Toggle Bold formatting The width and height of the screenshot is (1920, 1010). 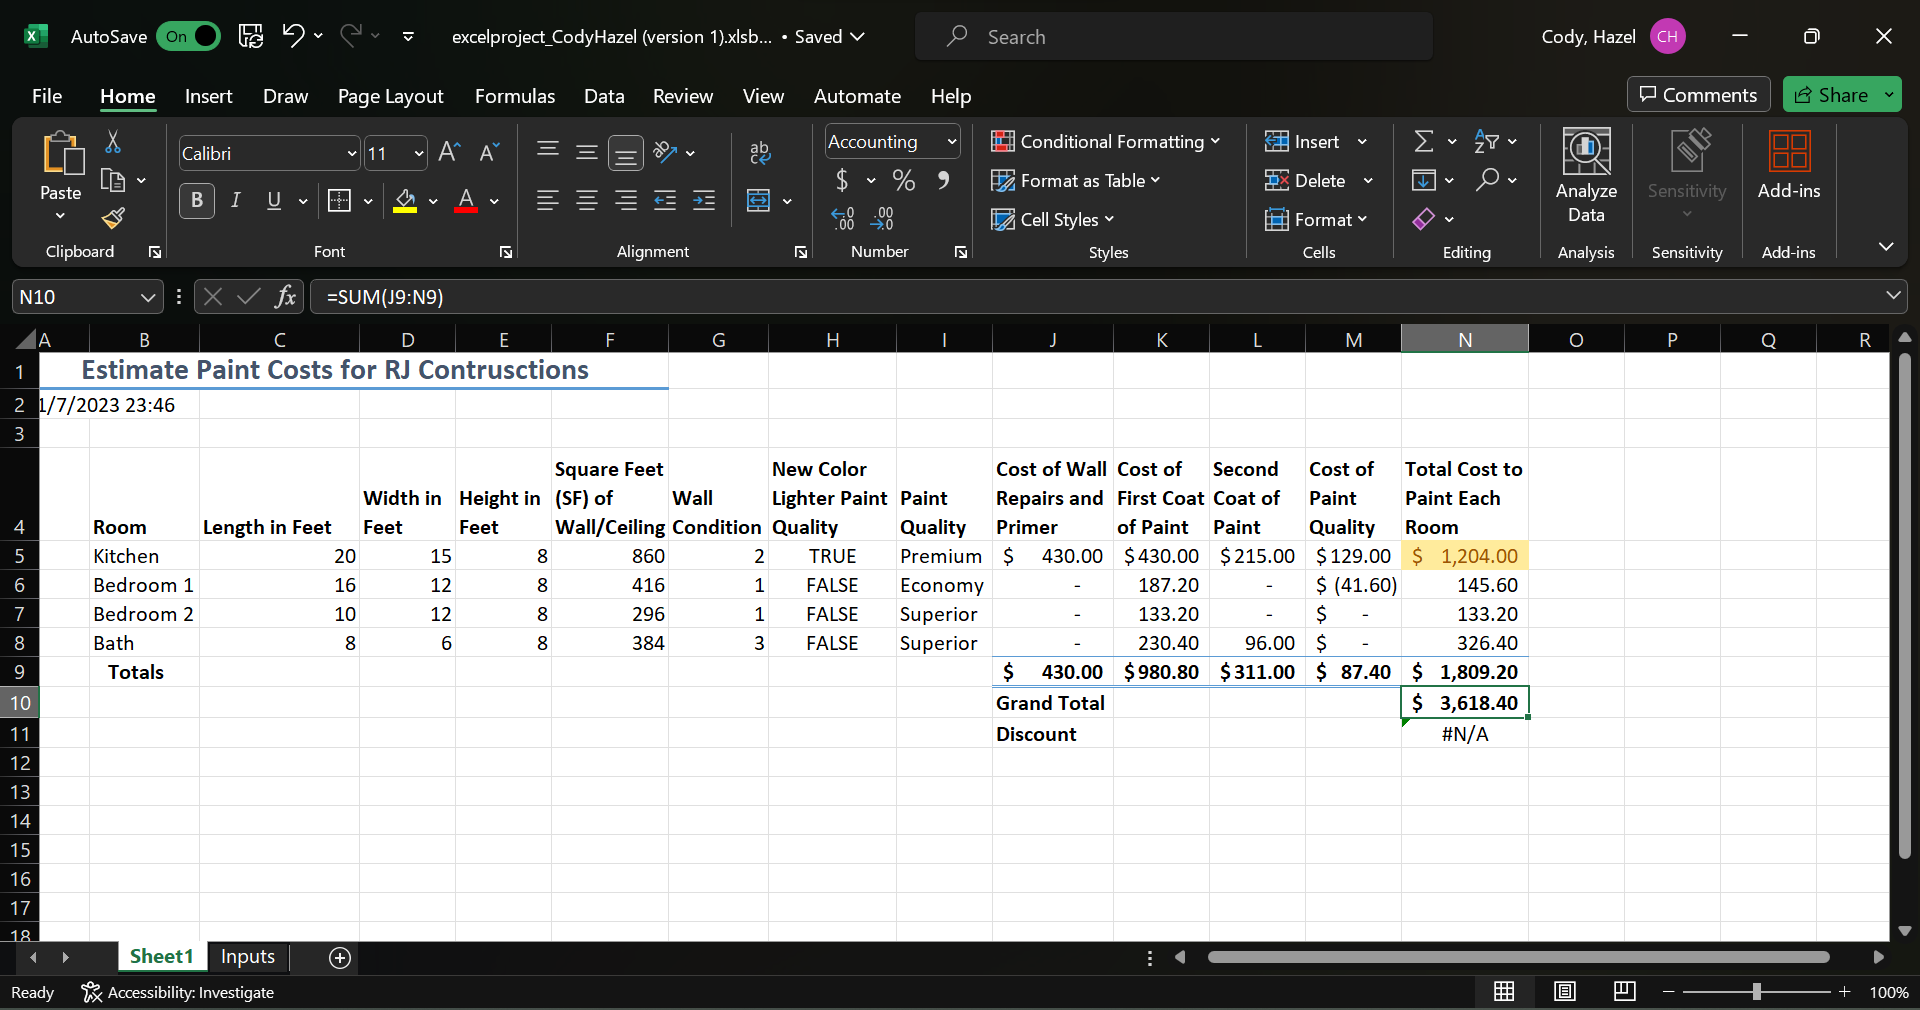pos(197,201)
